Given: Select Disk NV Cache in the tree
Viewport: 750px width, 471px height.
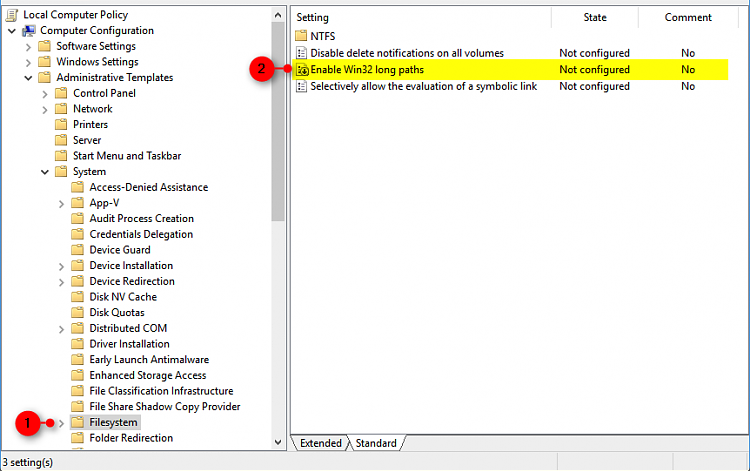Looking at the screenshot, I should [x=123, y=297].
